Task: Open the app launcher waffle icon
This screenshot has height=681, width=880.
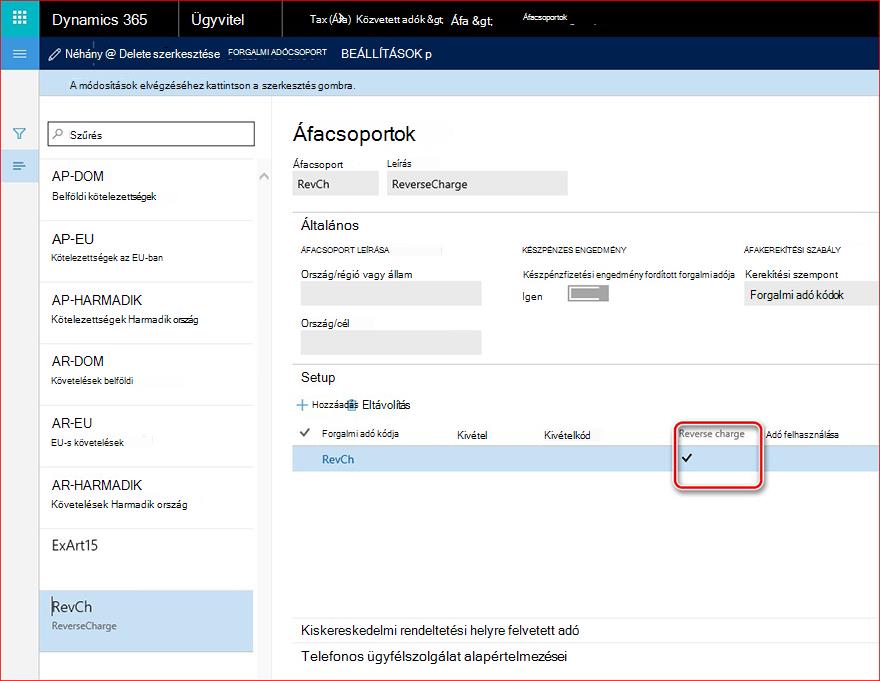Action: (20, 18)
